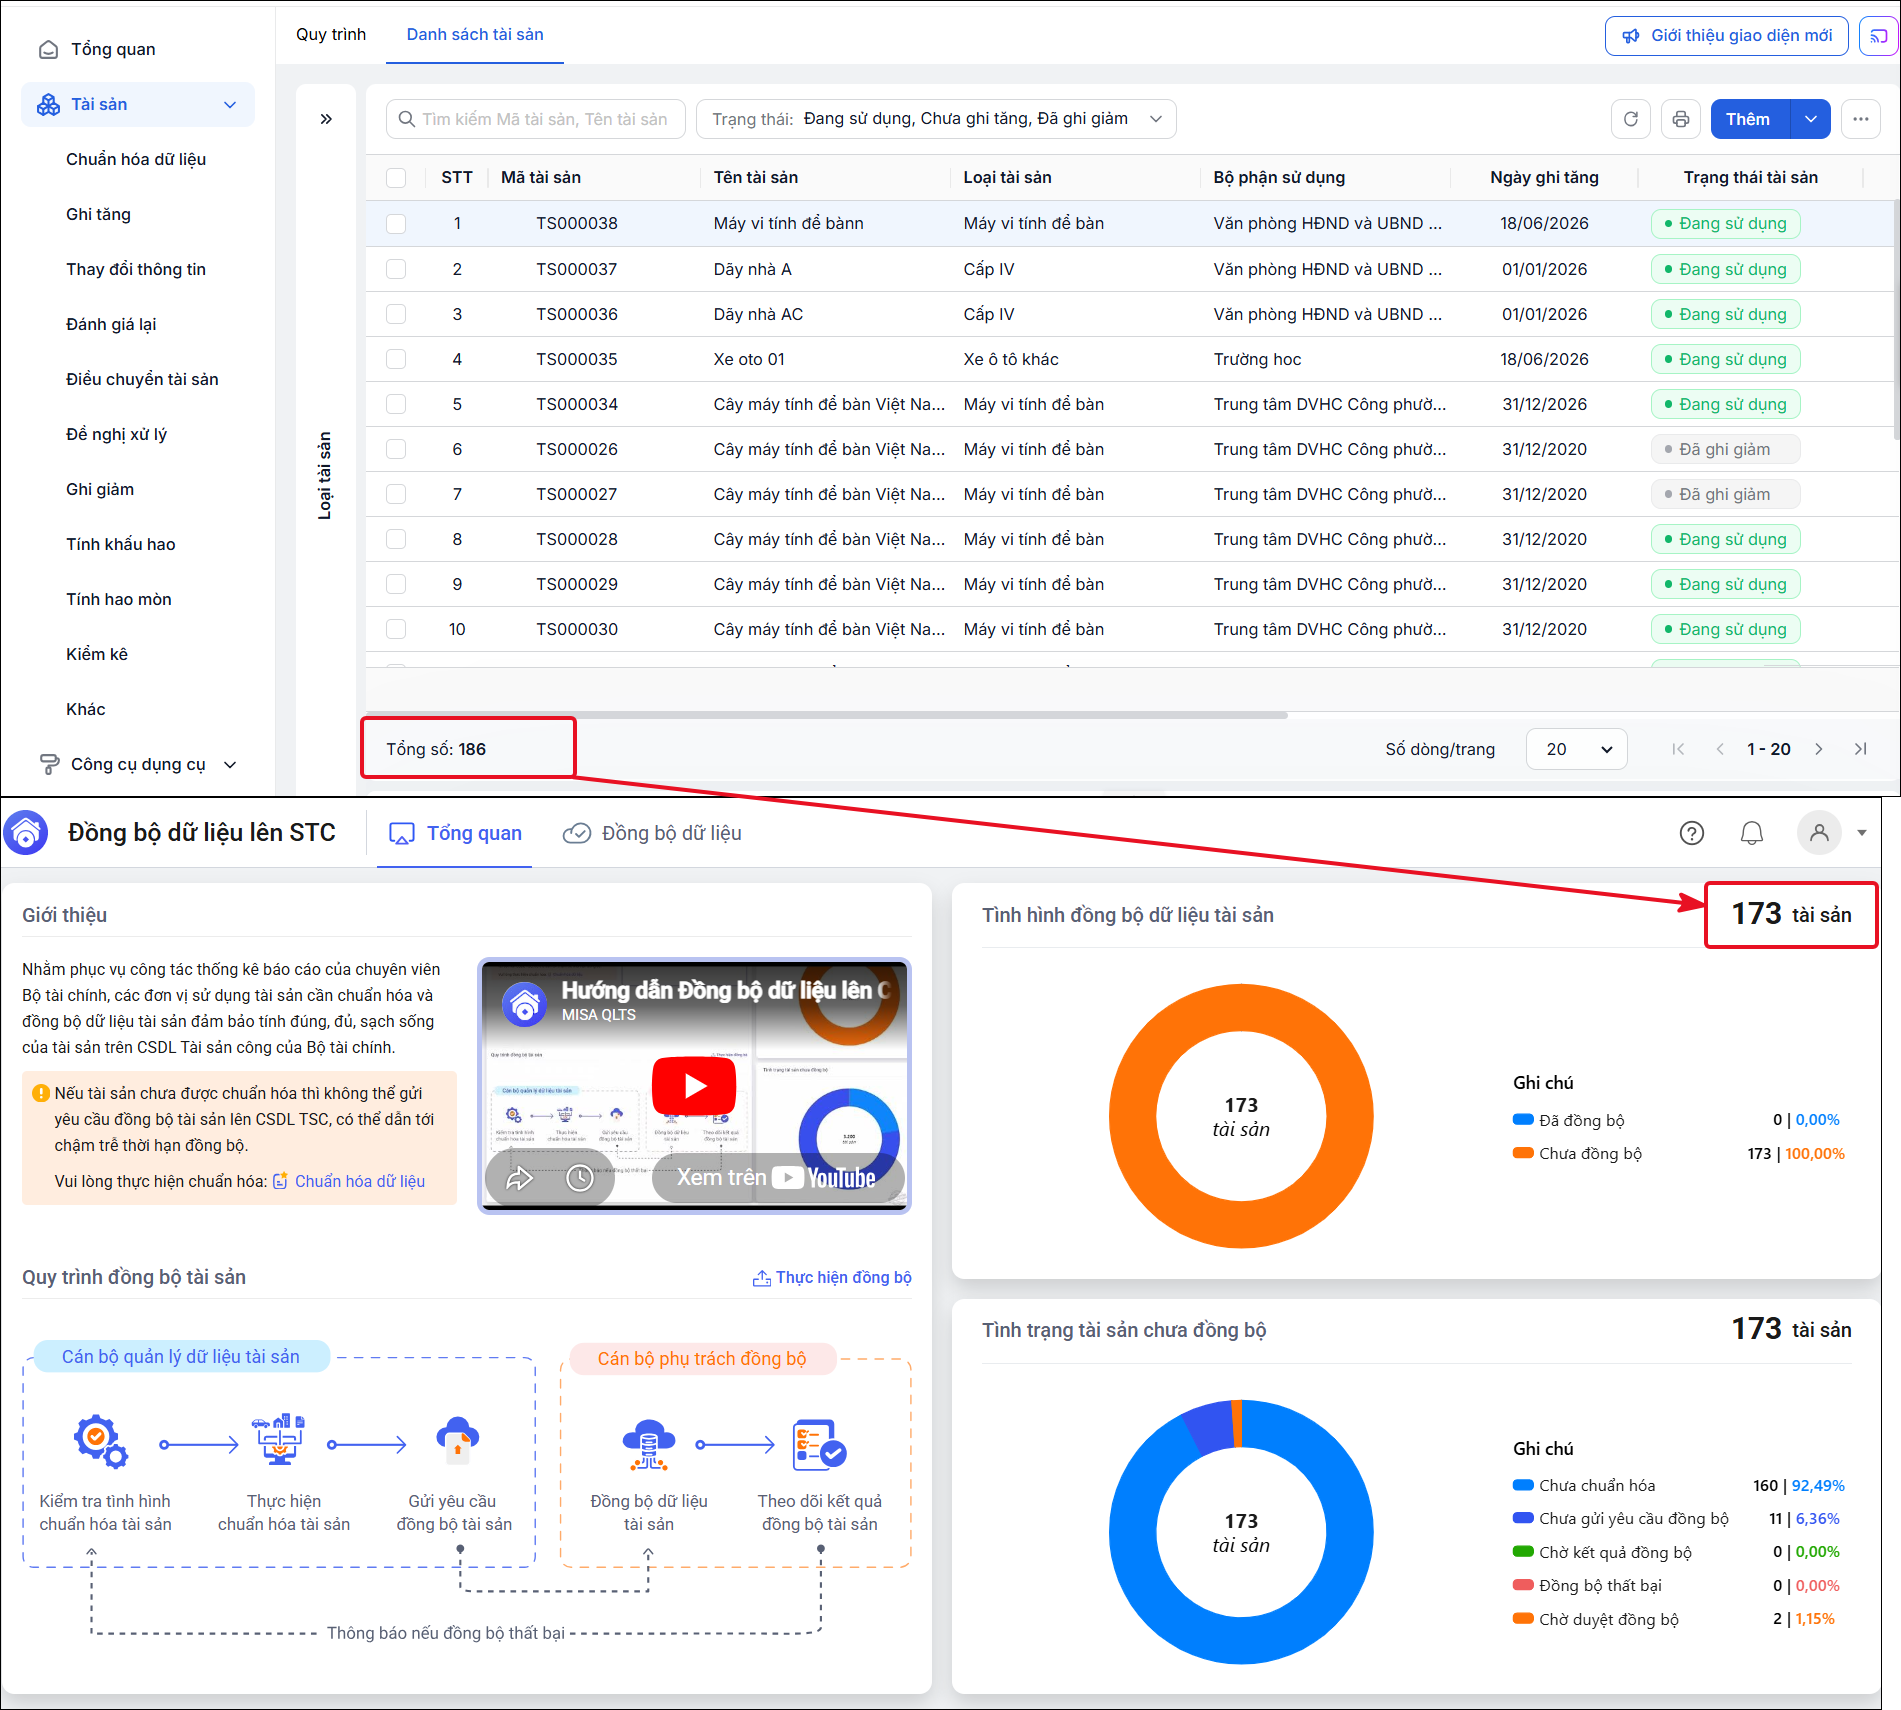Click the Giới thiệu giao diện mới button

point(1726,36)
